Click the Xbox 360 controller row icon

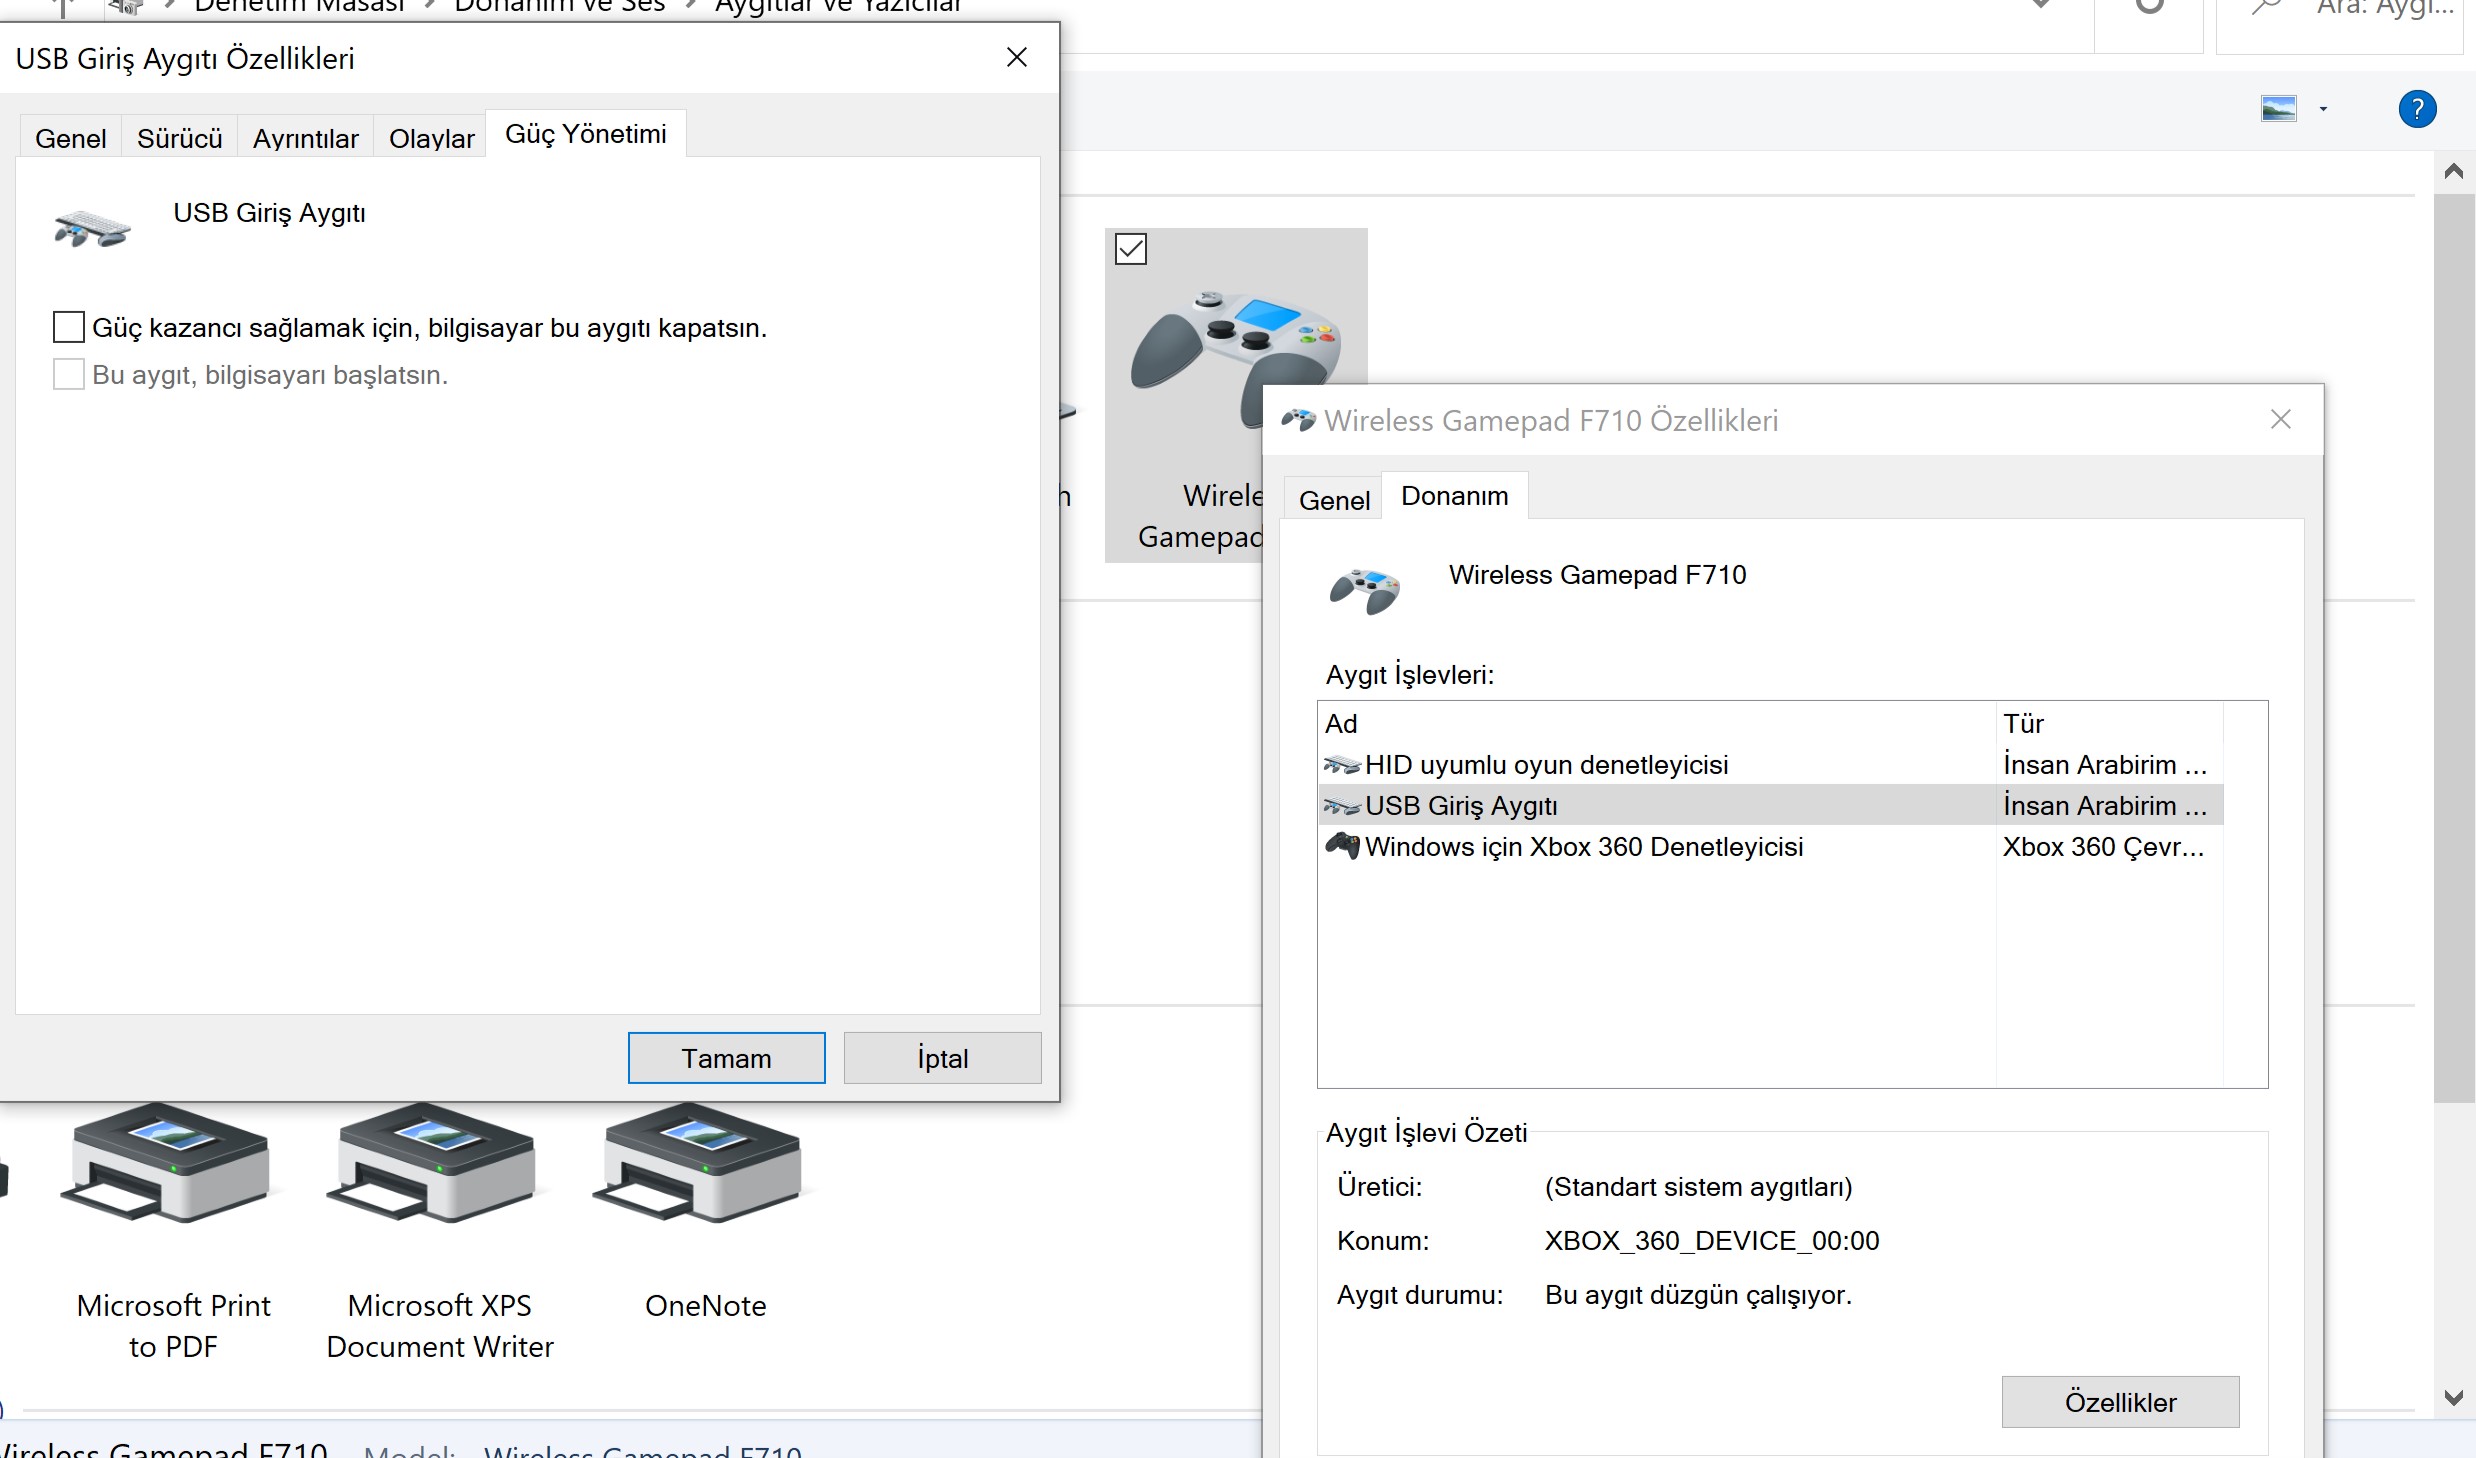1342,846
